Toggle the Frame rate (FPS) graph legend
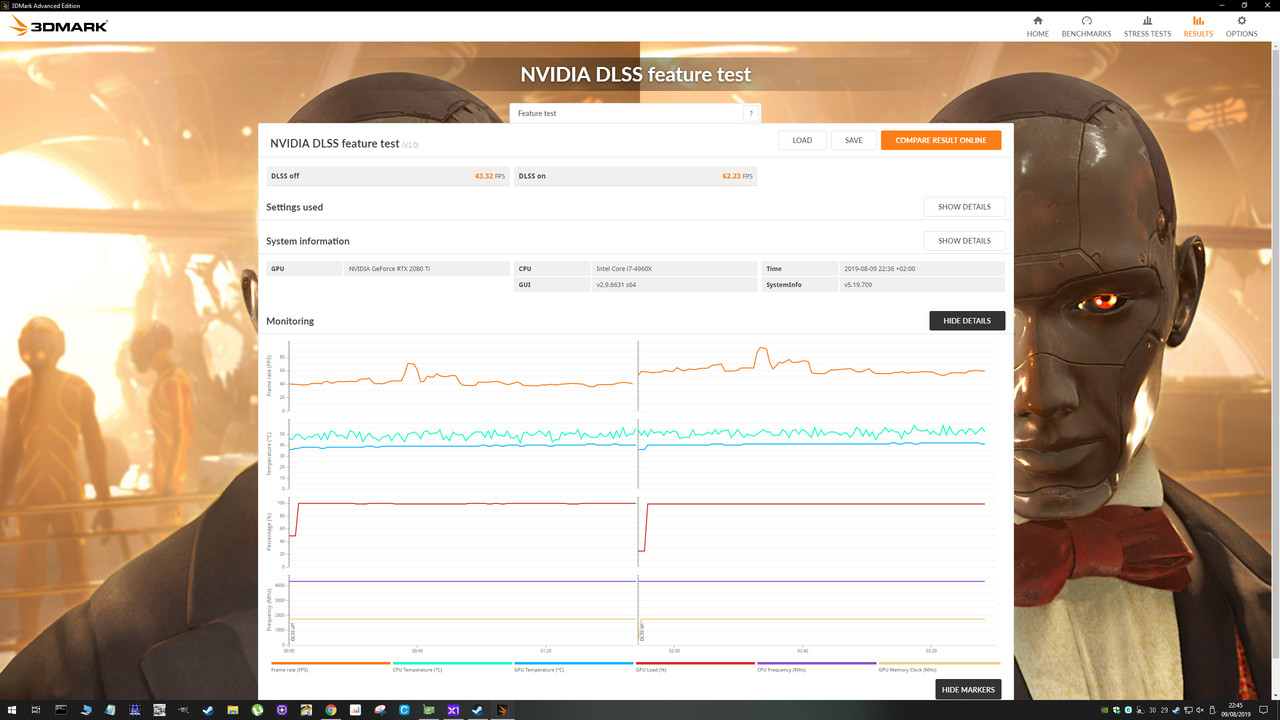Viewport: 1280px width, 720px height. tap(330, 666)
